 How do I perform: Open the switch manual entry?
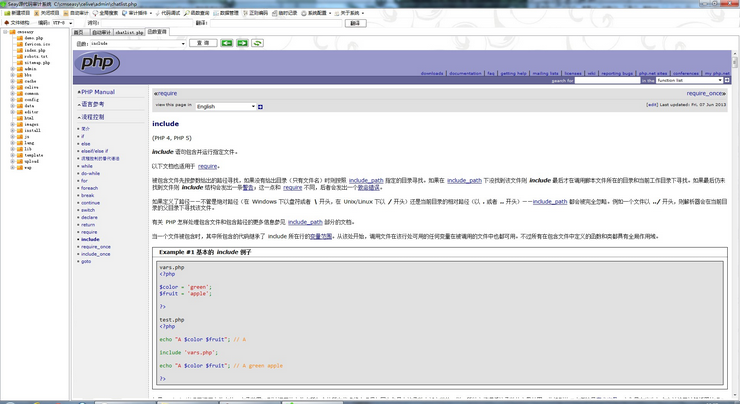[88, 210]
